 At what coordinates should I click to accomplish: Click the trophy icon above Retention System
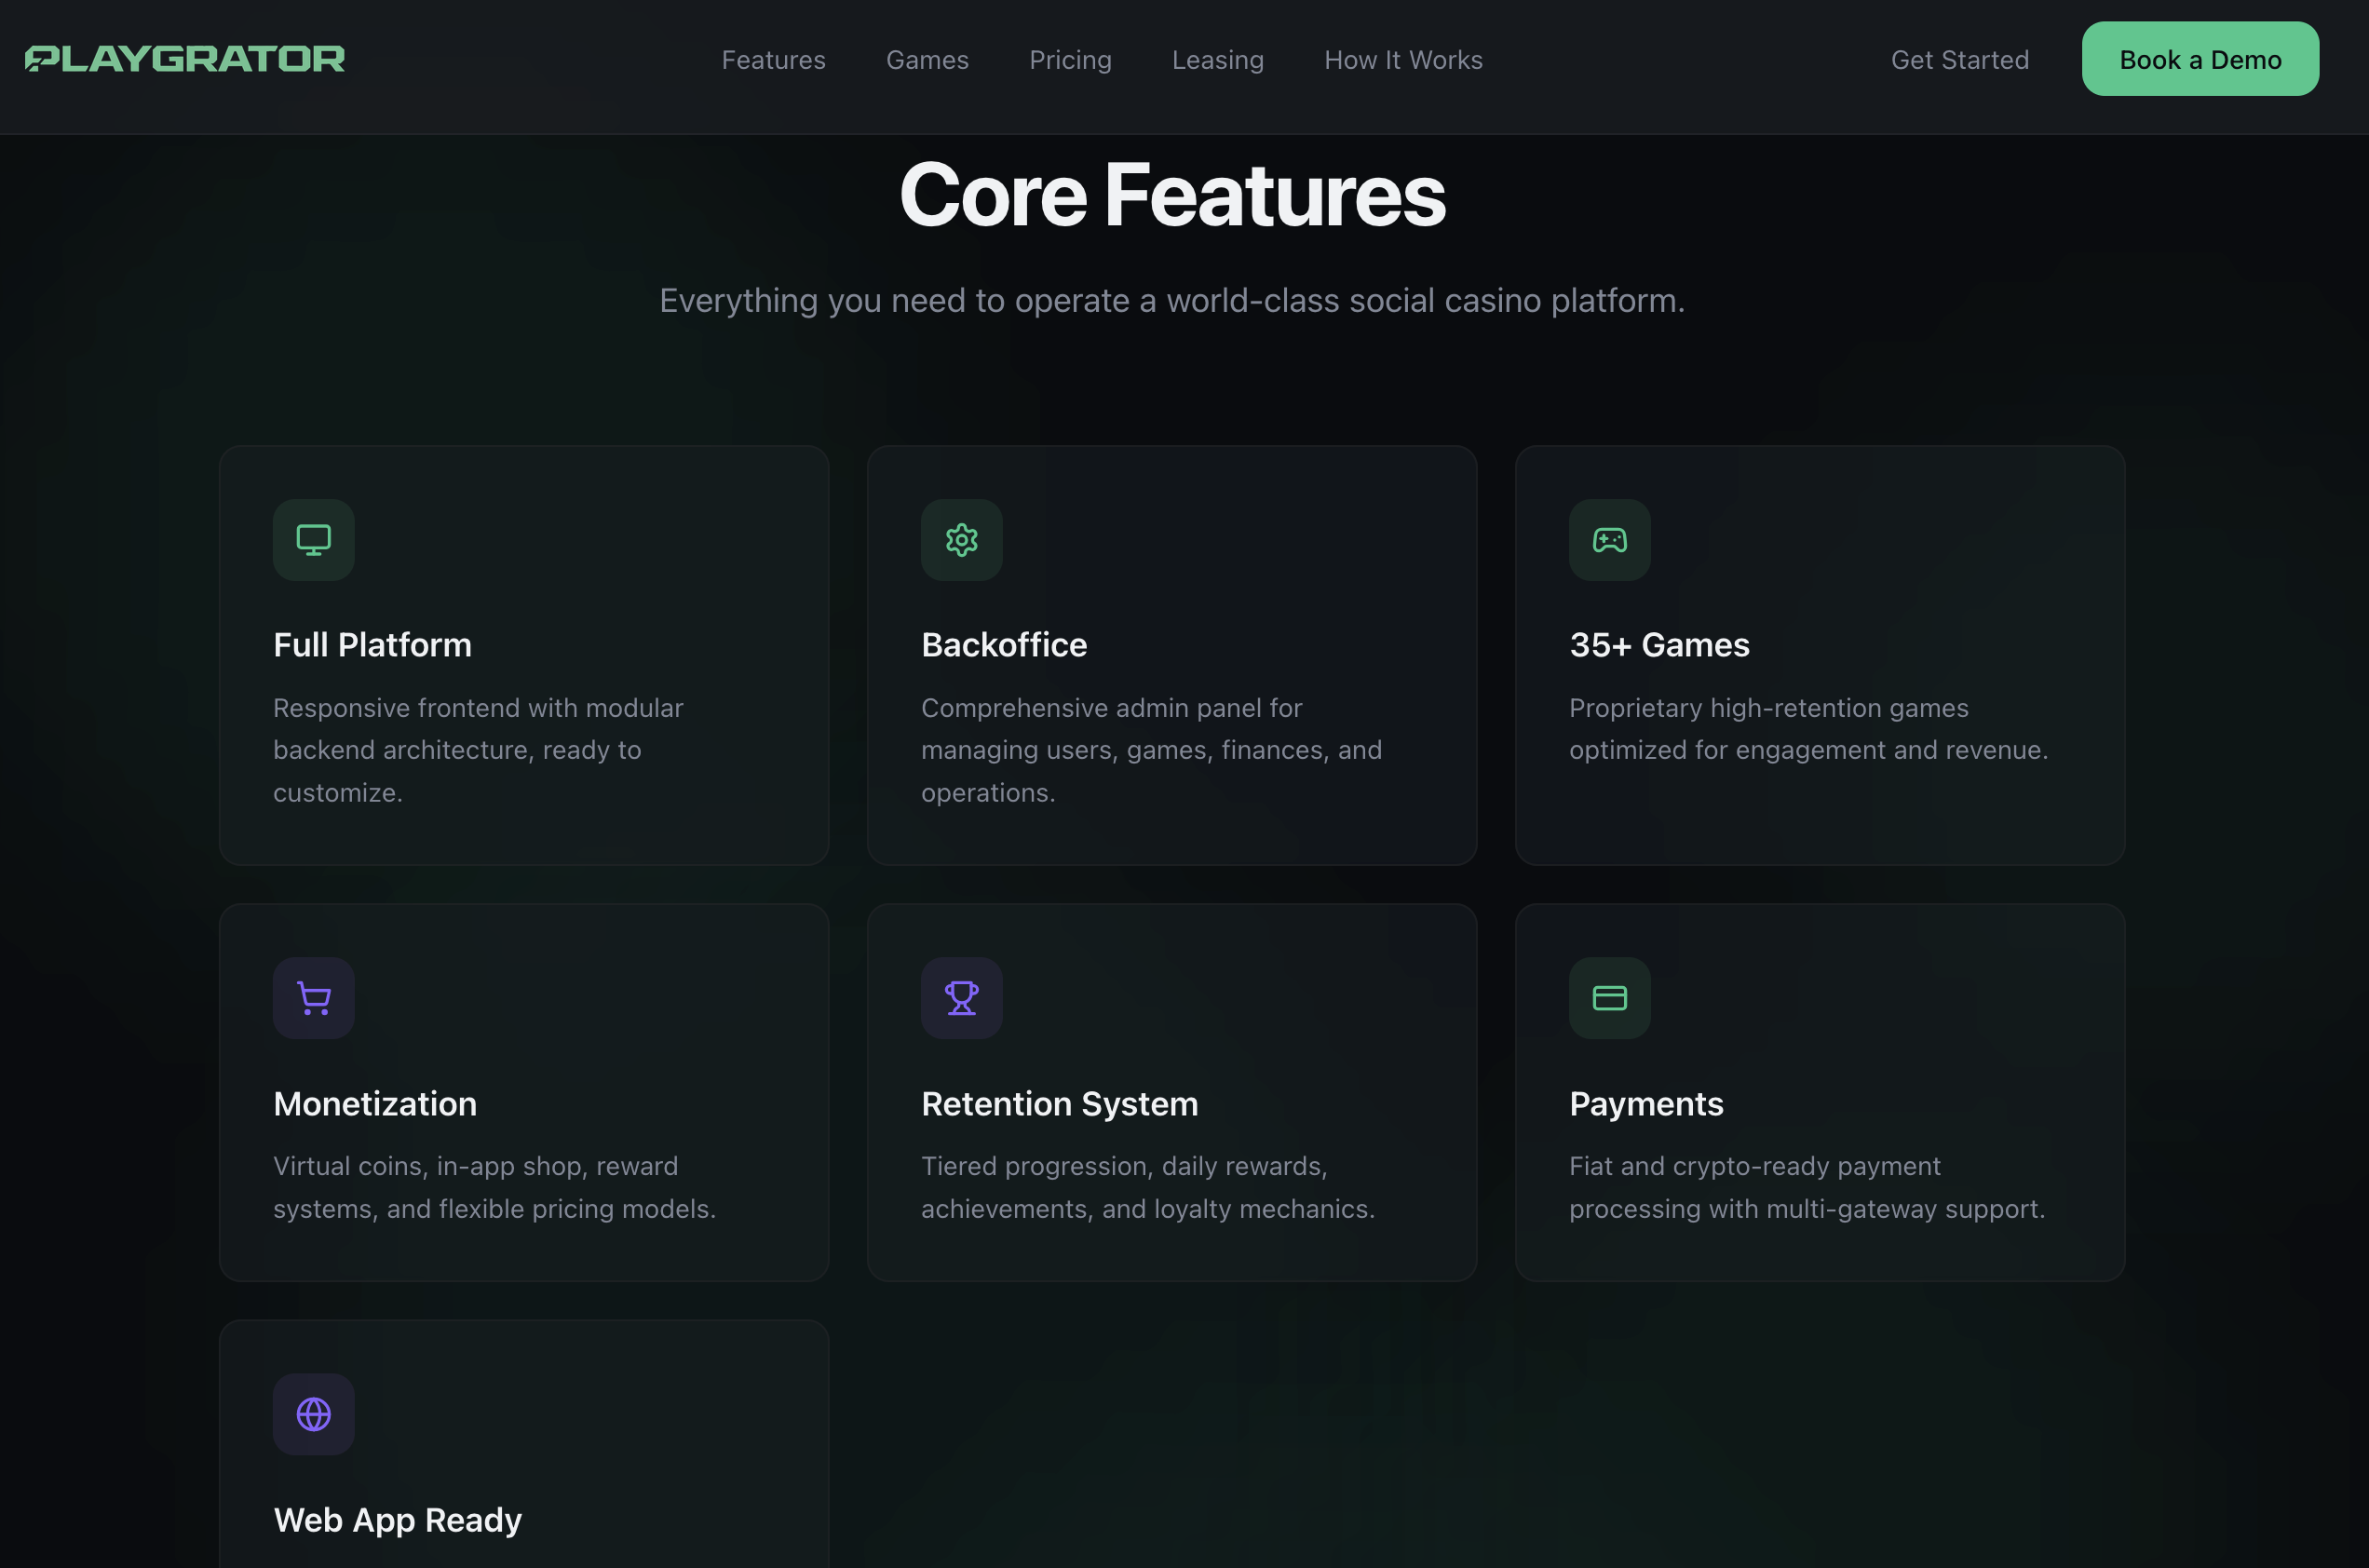tap(961, 998)
